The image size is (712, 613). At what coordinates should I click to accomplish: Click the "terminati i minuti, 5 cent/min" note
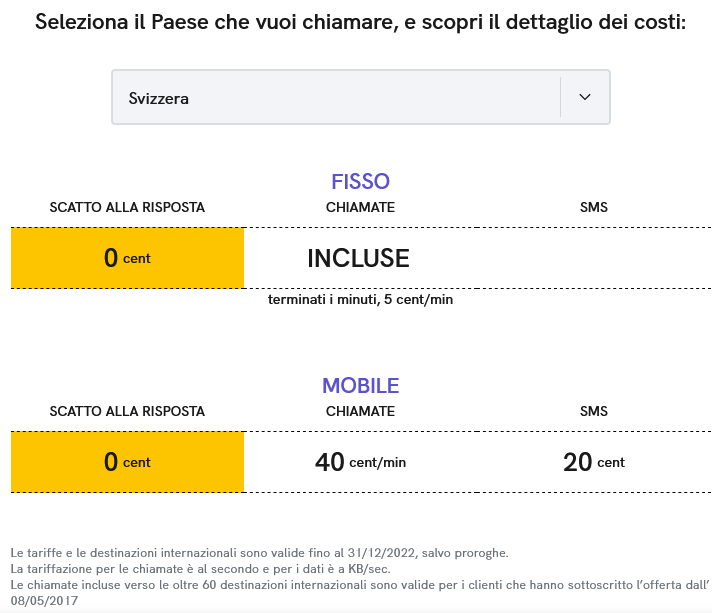click(x=360, y=299)
